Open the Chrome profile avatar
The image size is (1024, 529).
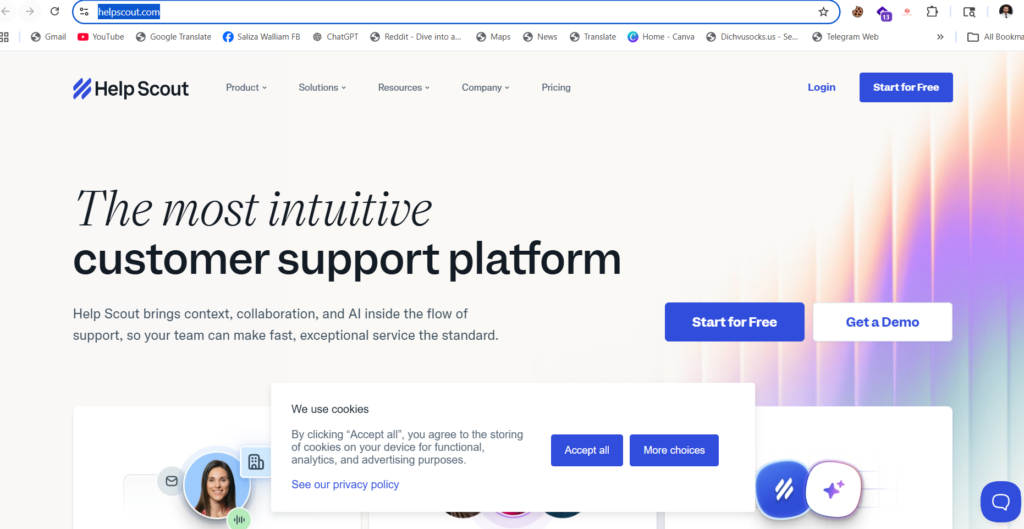1006,11
